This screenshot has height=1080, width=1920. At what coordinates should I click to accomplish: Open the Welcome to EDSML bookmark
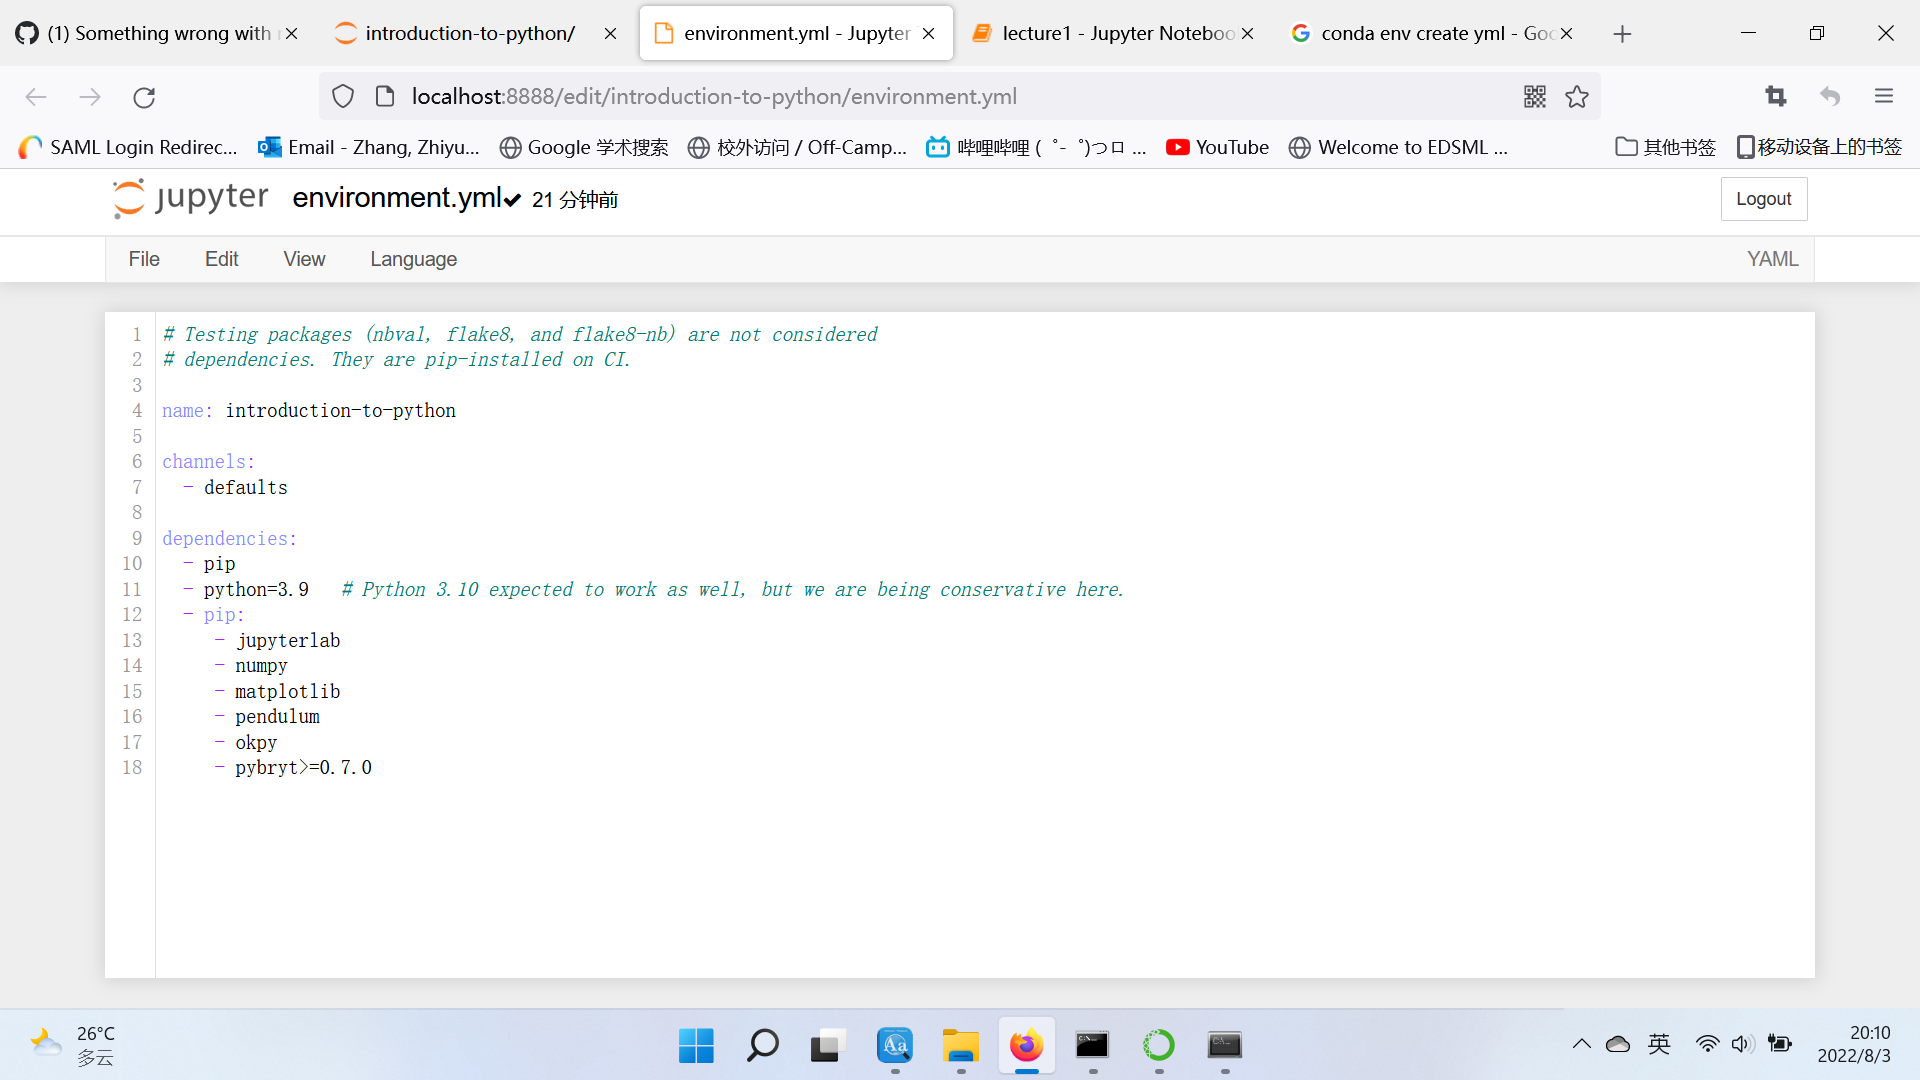pos(1398,147)
